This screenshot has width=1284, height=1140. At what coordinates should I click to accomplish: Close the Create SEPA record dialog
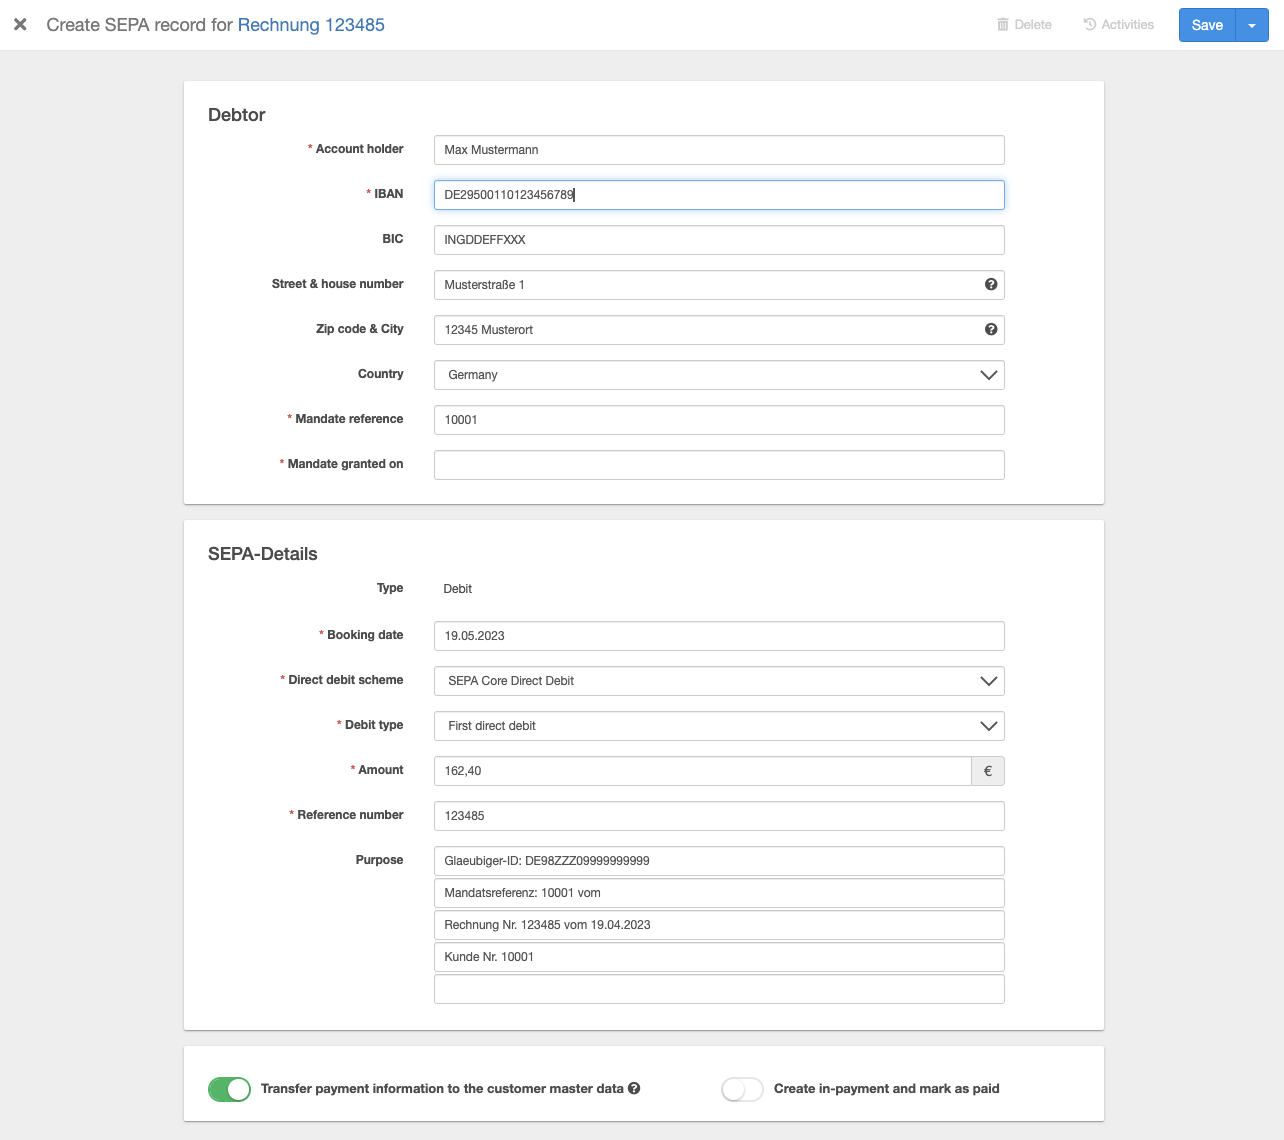pyautogui.click(x=20, y=24)
